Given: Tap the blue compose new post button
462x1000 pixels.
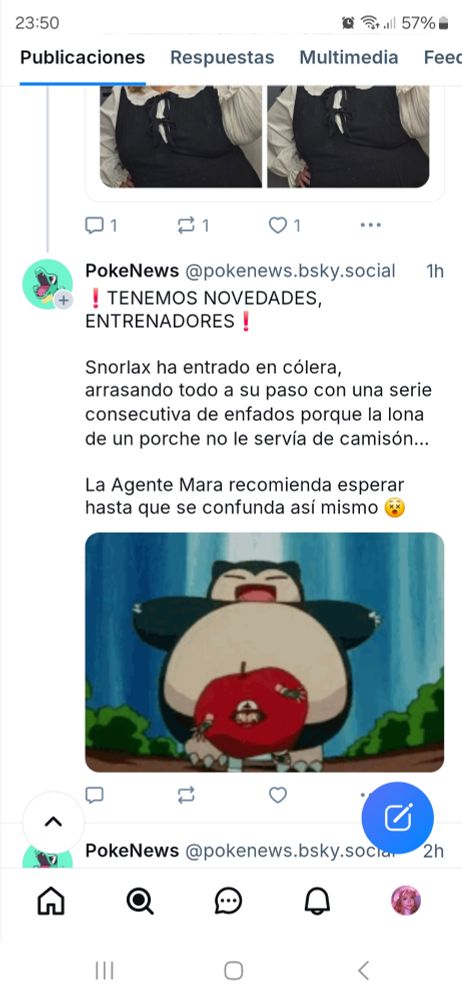Looking at the screenshot, I should coord(398,818).
